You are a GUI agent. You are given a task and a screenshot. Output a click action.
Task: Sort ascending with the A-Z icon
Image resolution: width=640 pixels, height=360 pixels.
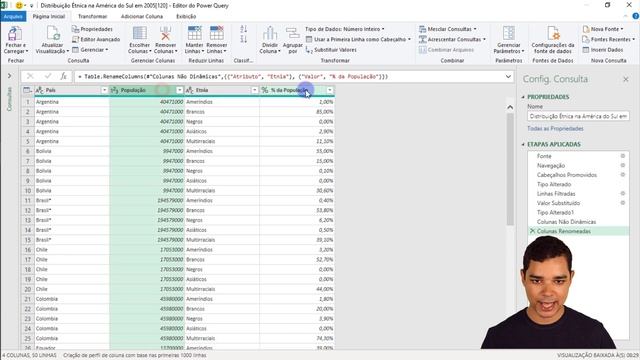[x=244, y=29]
